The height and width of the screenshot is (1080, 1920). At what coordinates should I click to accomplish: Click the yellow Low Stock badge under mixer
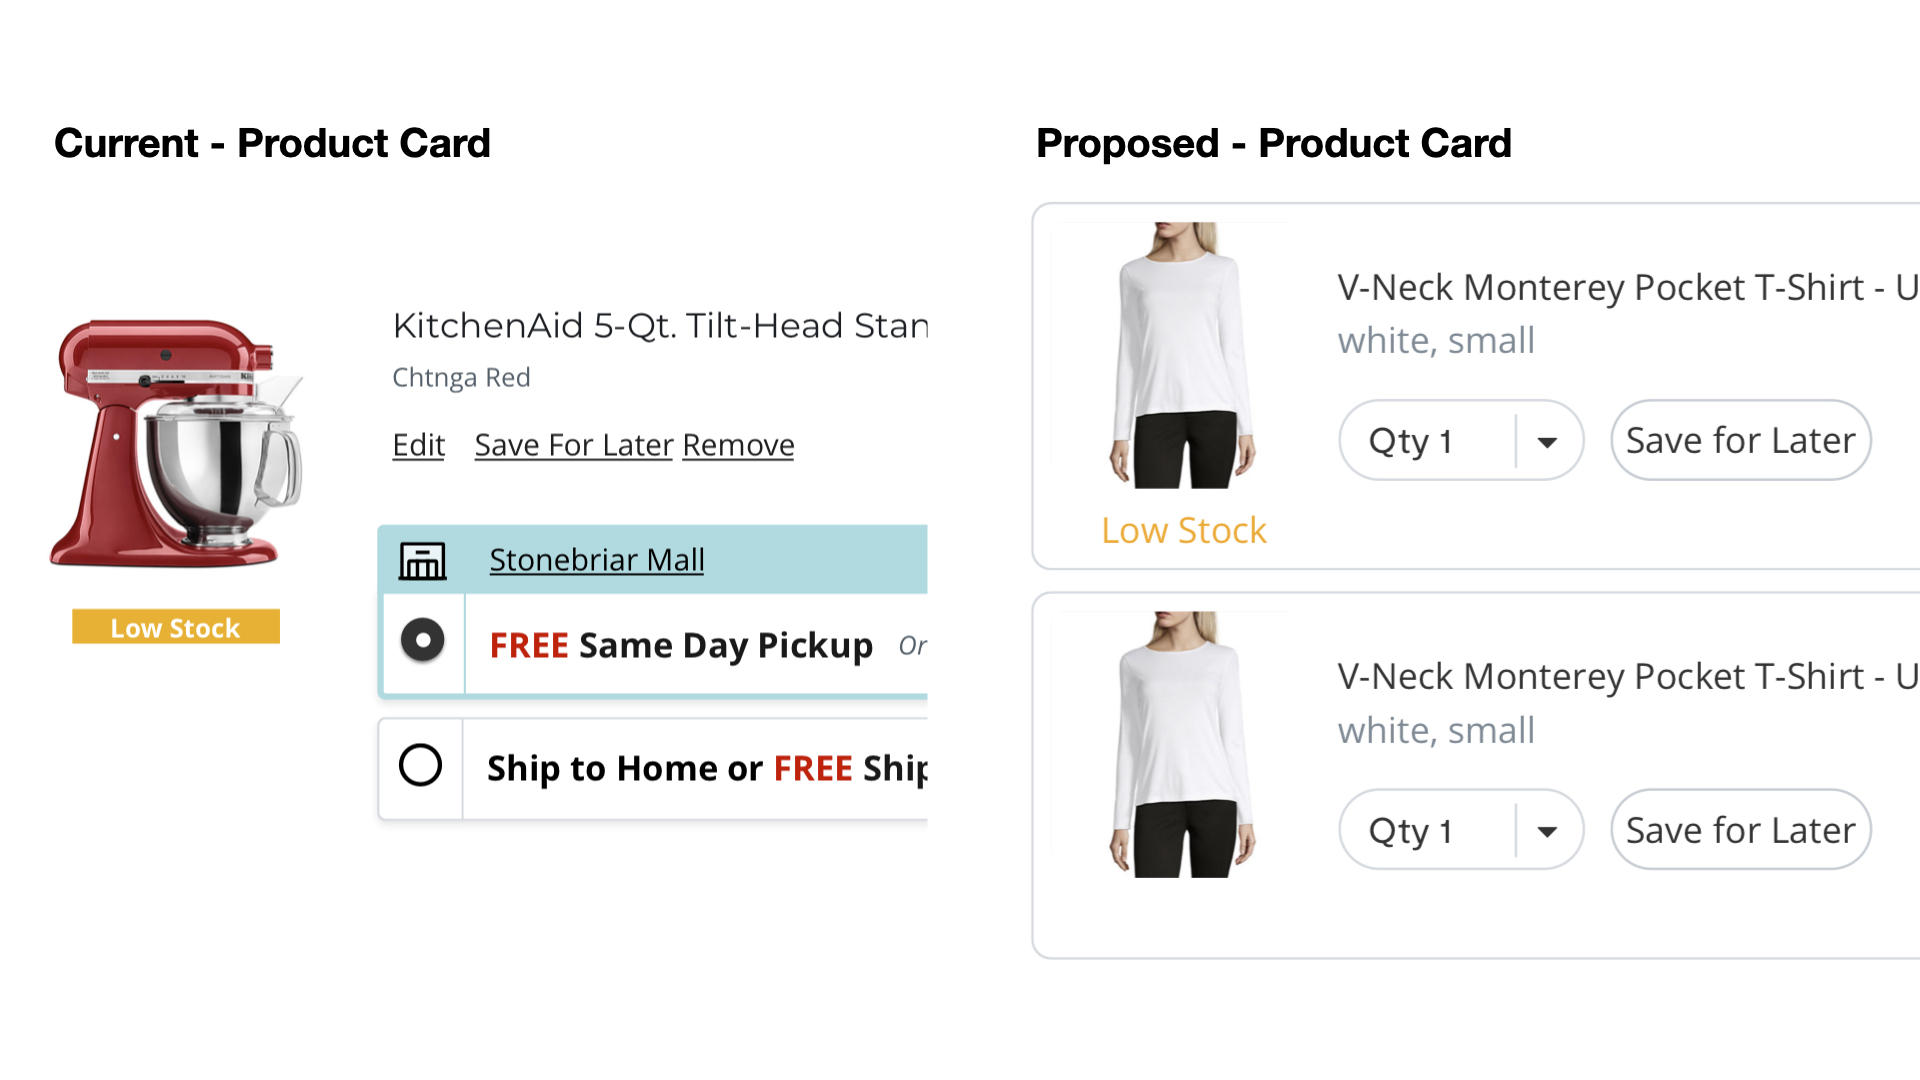(176, 627)
